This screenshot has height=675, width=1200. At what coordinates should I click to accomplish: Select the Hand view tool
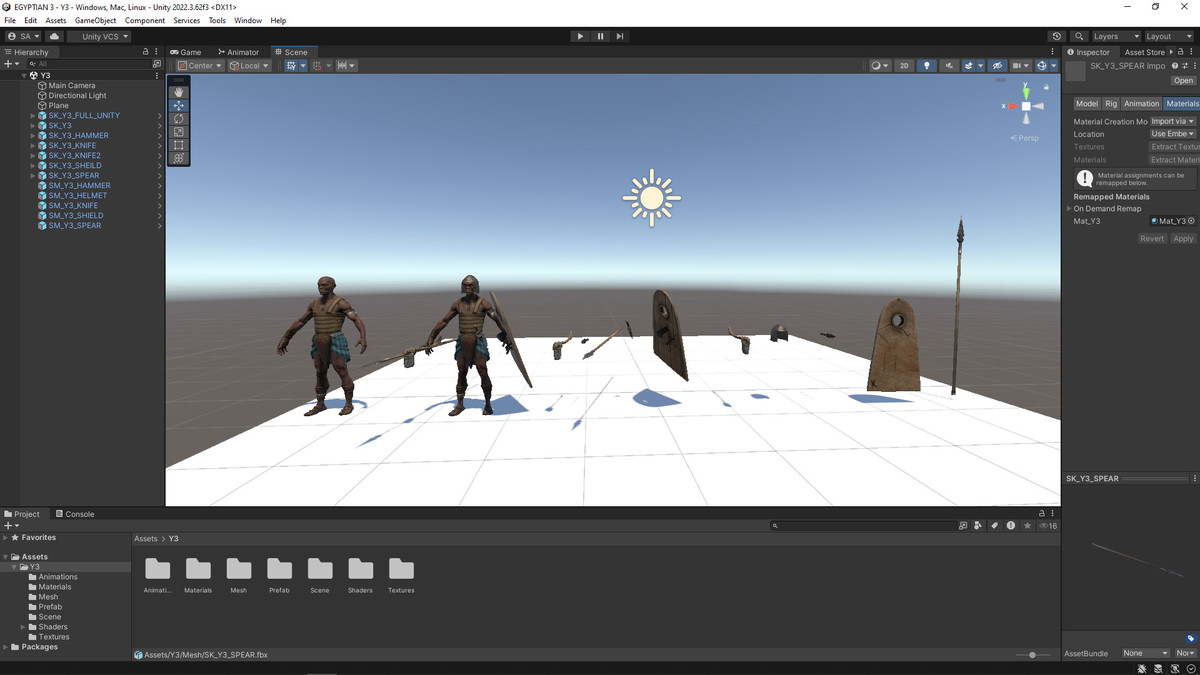pos(179,92)
